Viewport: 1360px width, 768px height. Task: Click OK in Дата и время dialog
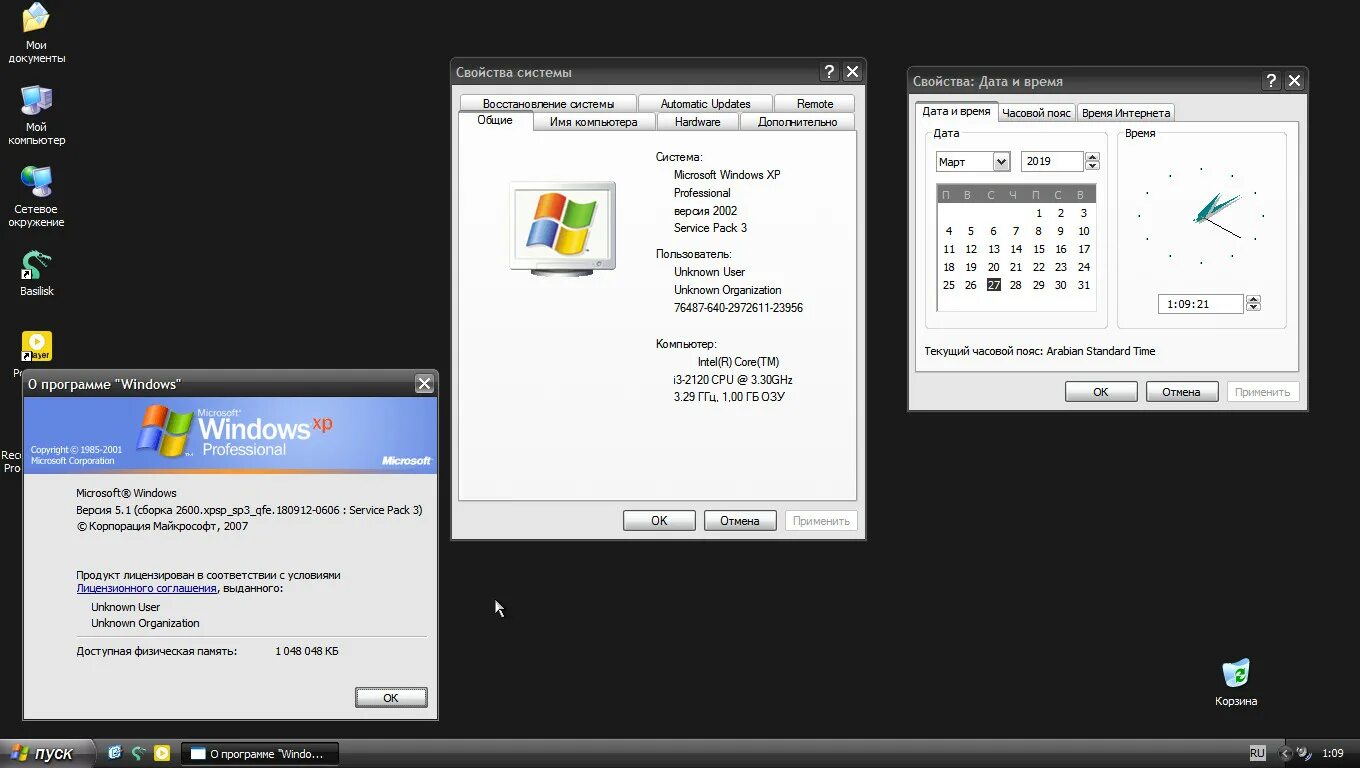(x=1101, y=392)
